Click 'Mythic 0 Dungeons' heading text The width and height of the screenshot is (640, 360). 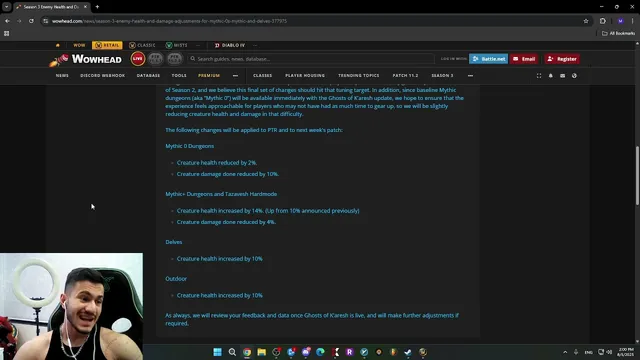click(189, 146)
